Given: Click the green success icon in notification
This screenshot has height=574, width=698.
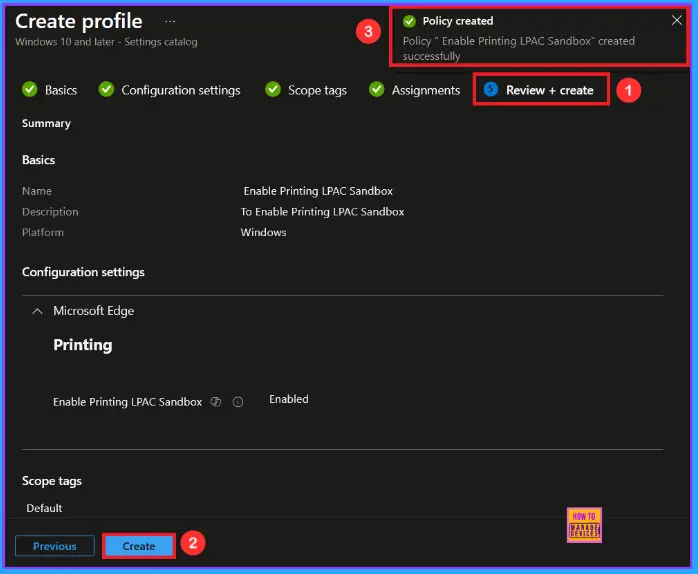Looking at the screenshot, I should point(409,21).
